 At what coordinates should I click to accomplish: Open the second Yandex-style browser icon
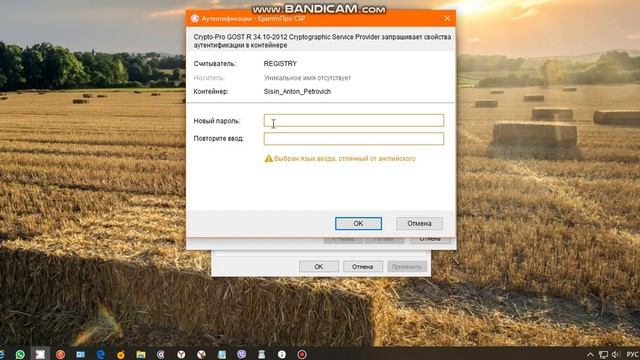point(201,354)
